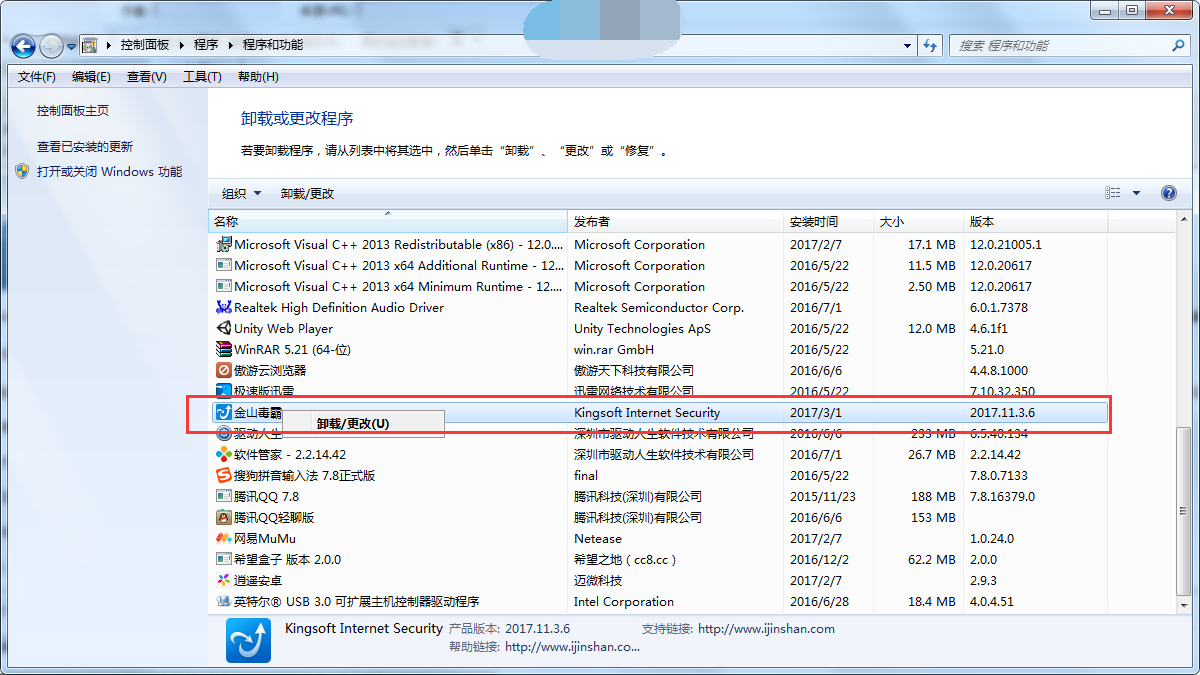Click the refresh button beside address bar
This screenshot has height=675, width=1200.
pos(931,46)
